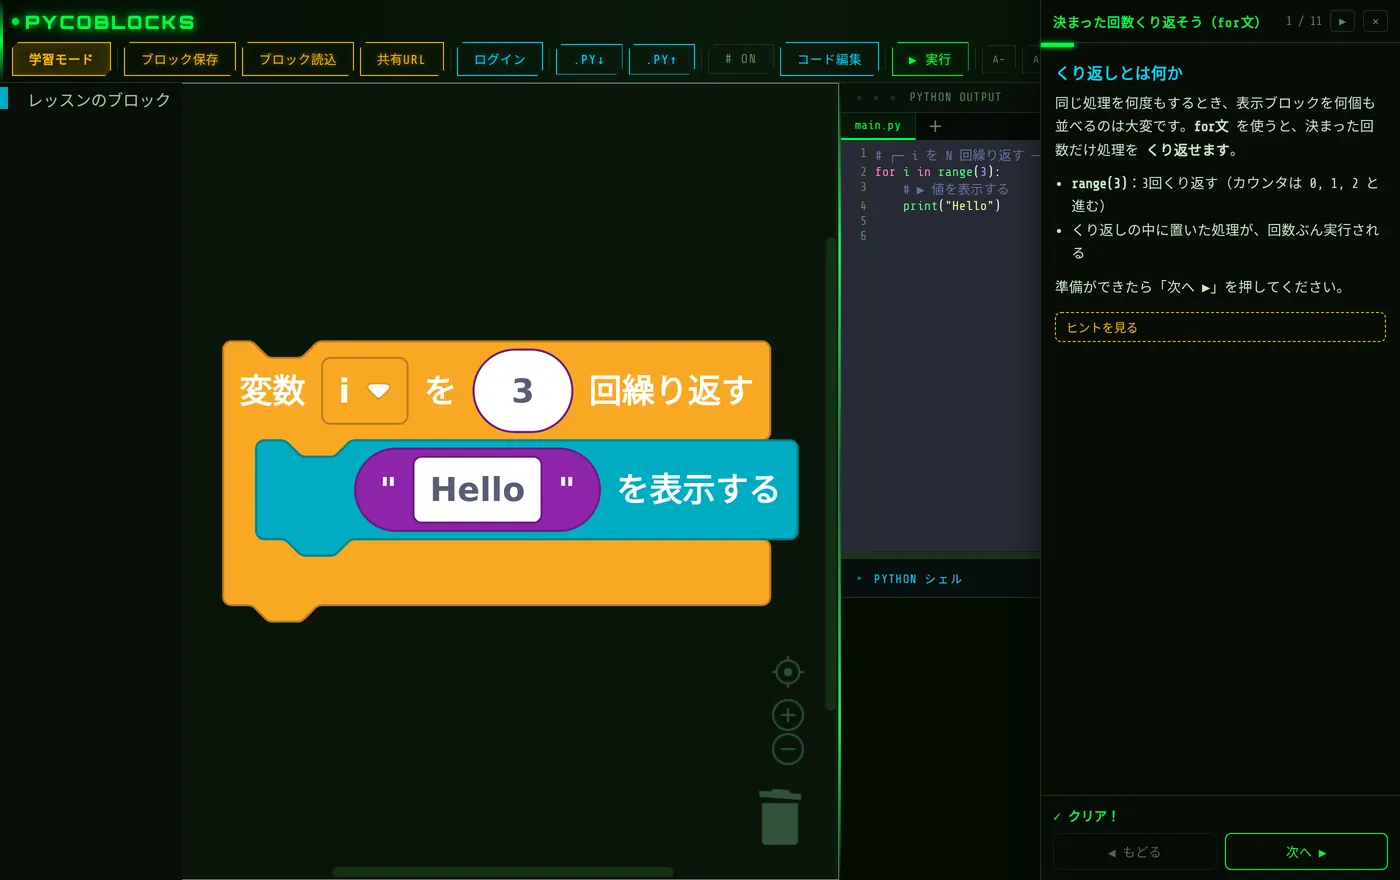Screen dimensions: 1400x880
Task: Click ヒントを見る to show hint
Action: pos(1220,327)
